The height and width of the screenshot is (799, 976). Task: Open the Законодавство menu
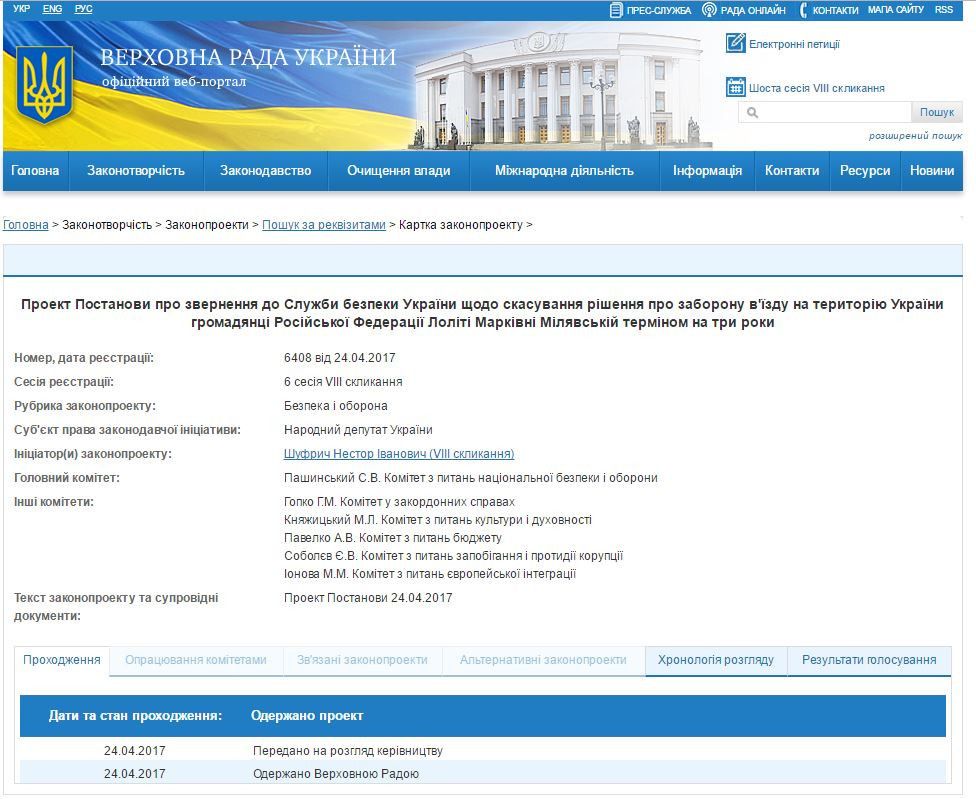coord(266,171)
